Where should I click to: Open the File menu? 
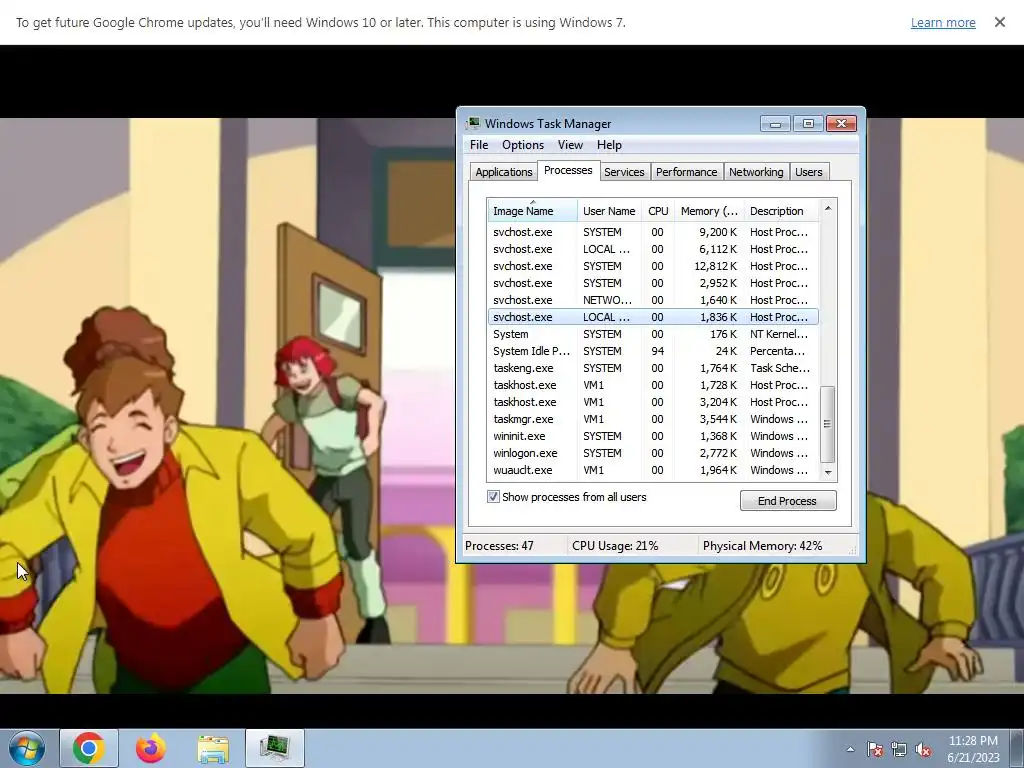[x=479, y=145]
